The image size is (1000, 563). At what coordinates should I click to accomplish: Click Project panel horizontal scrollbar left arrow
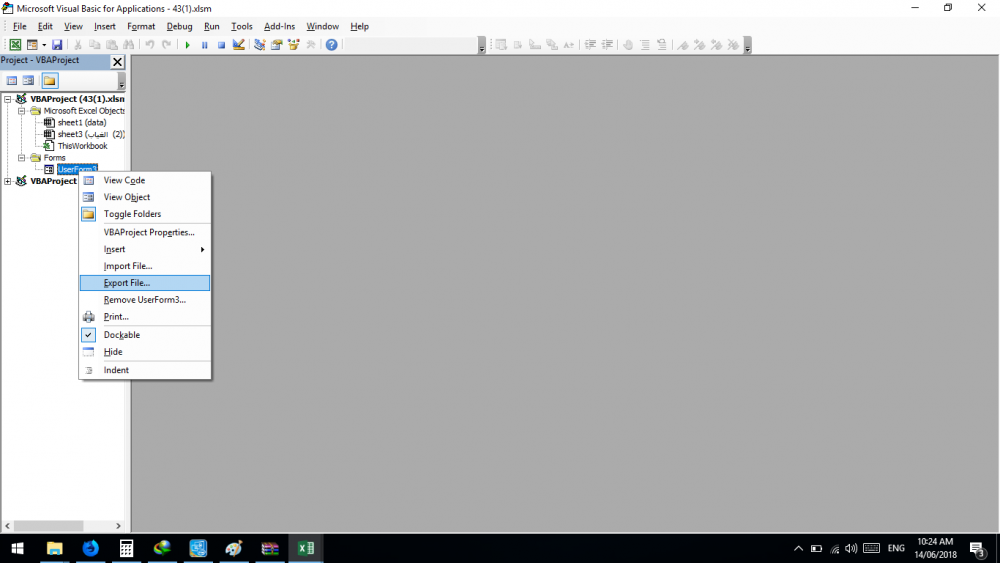[x=8, y=526]
